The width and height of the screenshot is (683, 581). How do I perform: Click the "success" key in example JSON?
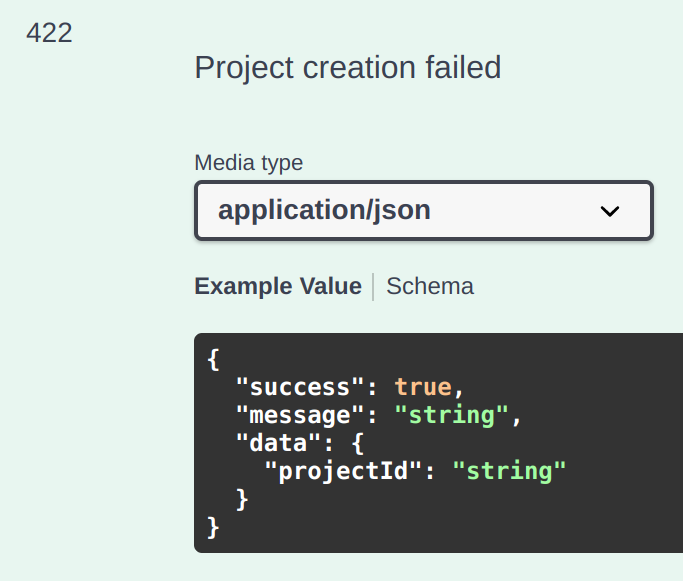pyautogui.click(x=300, y=387)
